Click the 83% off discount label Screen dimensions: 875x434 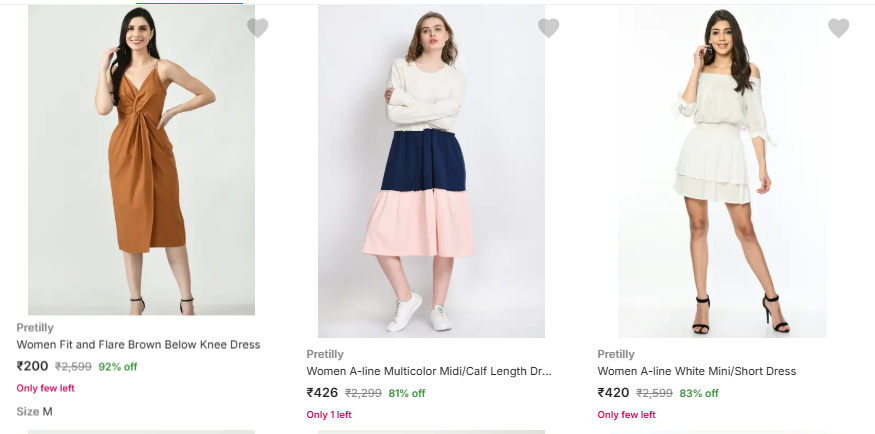(x=698, y=393)
